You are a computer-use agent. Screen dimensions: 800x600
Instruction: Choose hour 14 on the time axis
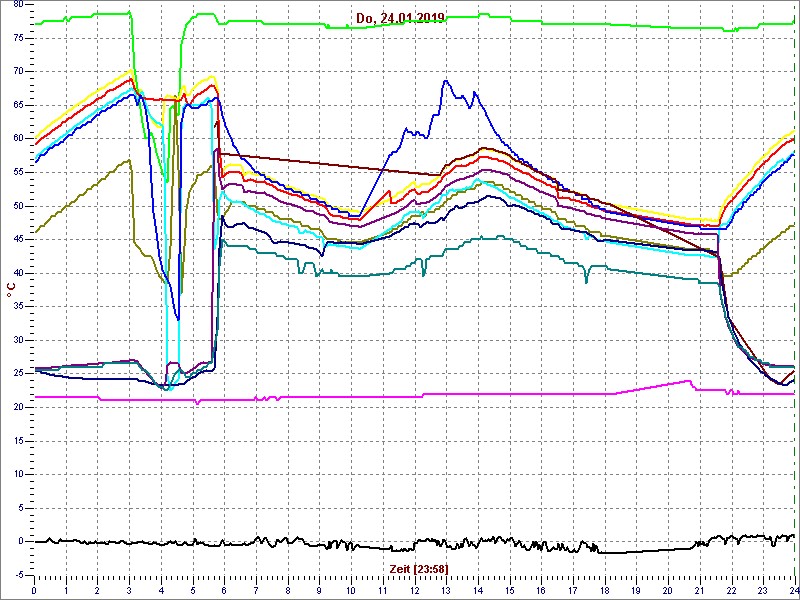pyautogui.click(x=477, y=590)
